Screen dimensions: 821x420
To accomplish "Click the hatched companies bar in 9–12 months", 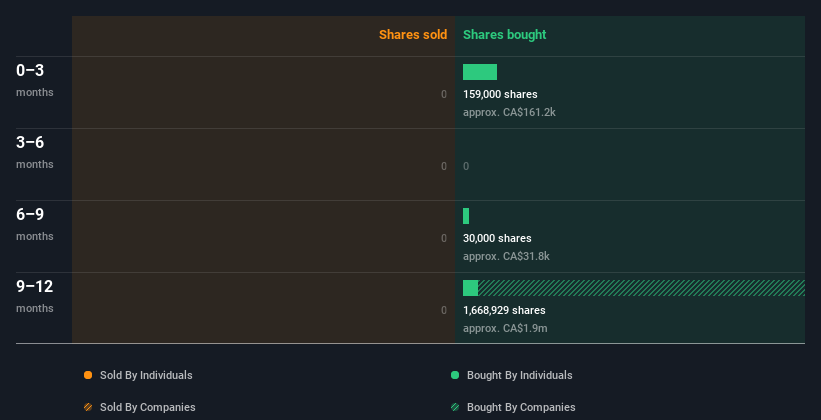I will (x=641, y=288).
